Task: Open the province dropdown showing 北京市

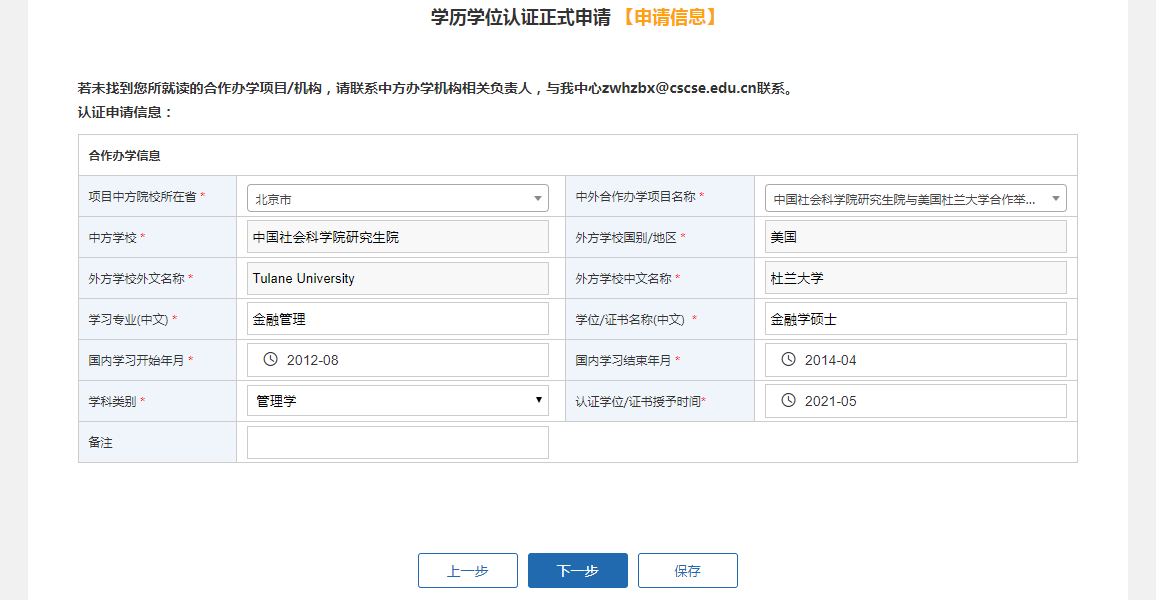Action: (x=397, y=199)
